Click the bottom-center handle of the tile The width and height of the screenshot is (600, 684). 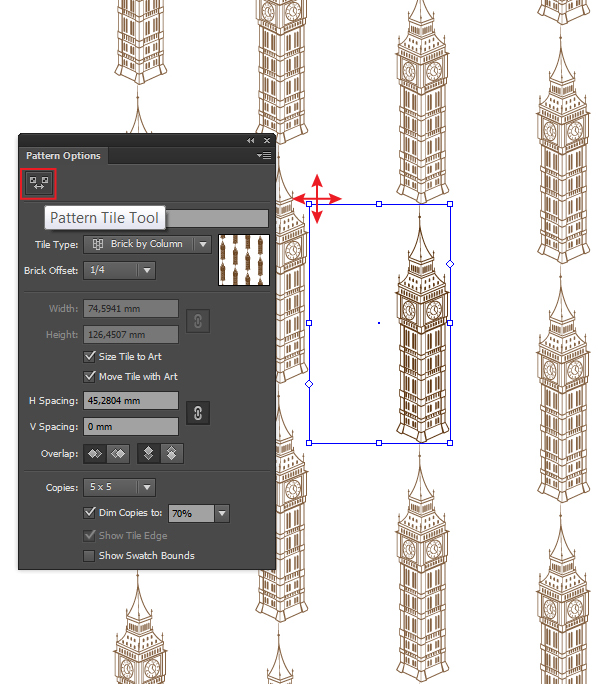click(x=379, y=443)
